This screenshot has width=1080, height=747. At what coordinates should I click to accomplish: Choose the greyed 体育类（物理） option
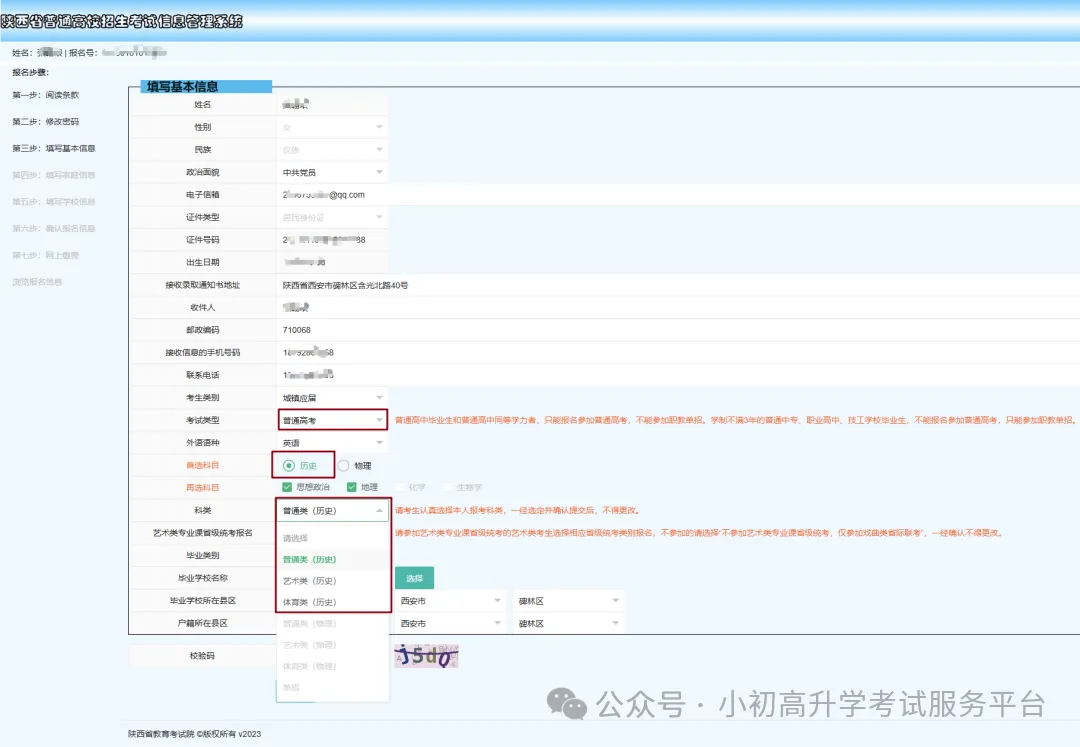coord(332,666)
